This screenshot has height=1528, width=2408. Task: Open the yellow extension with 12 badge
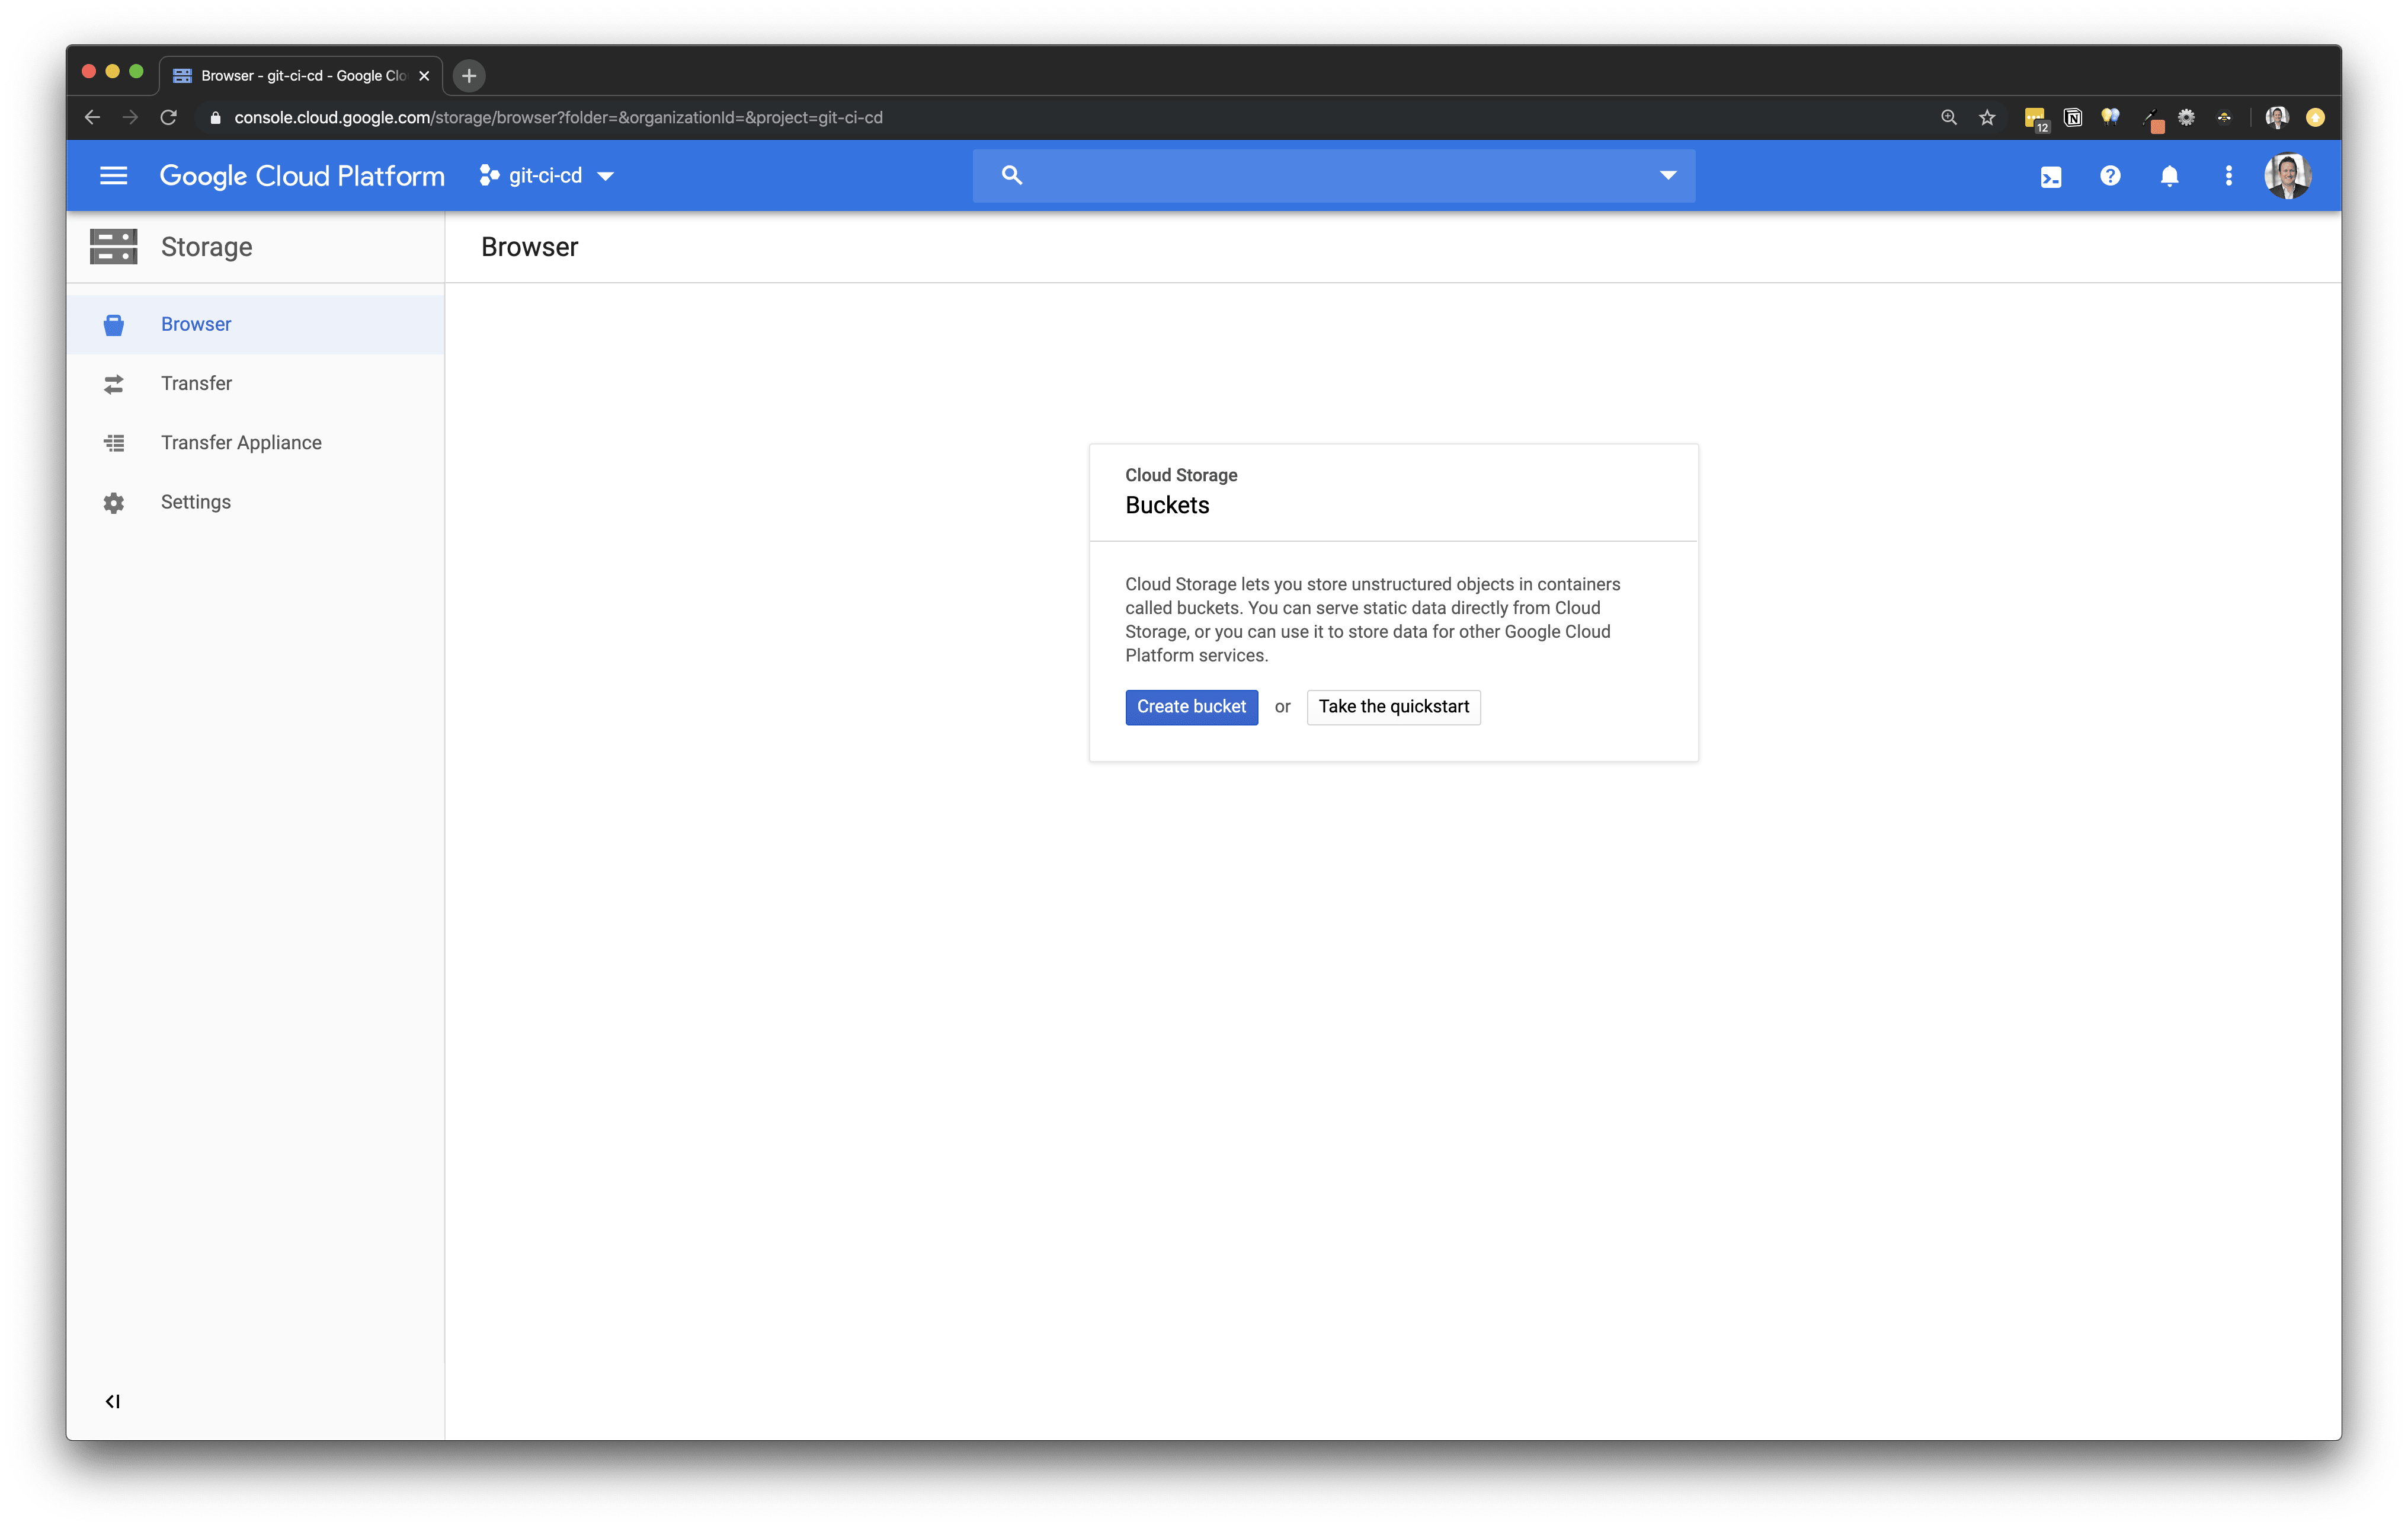(x=2036, y=119)
